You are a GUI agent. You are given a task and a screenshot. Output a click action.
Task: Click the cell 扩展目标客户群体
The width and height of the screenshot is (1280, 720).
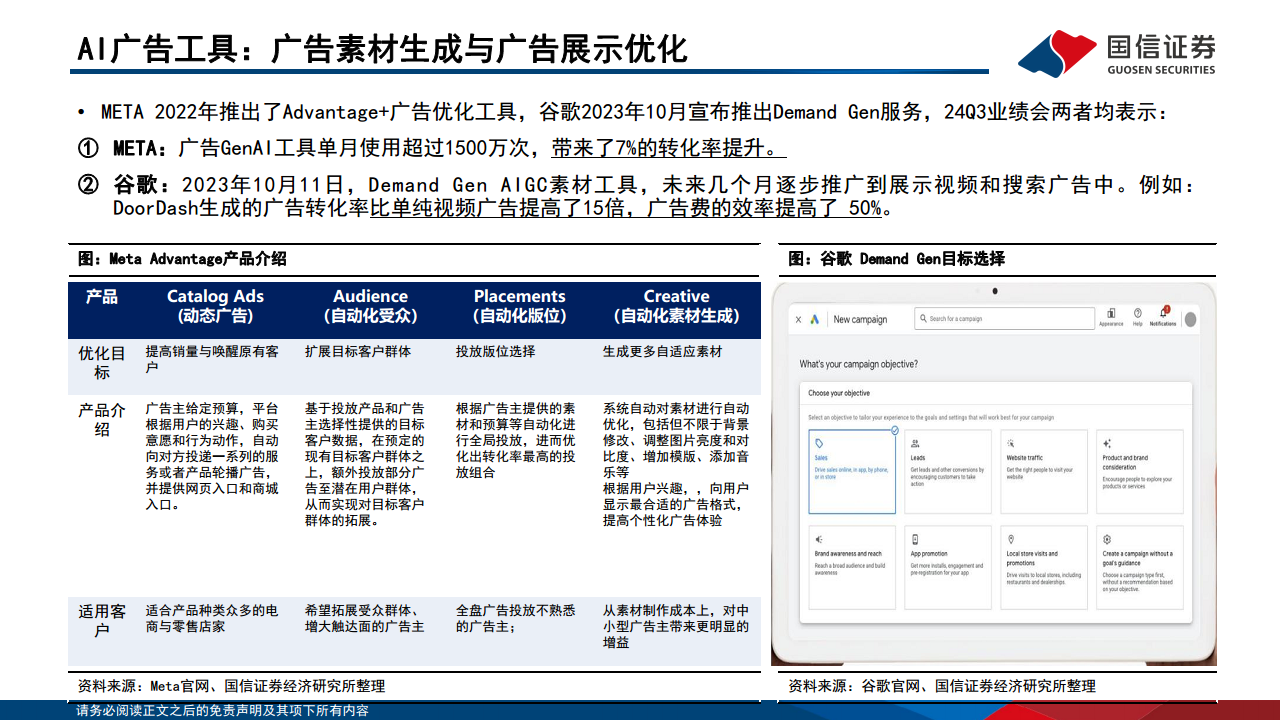pos(358,352)
